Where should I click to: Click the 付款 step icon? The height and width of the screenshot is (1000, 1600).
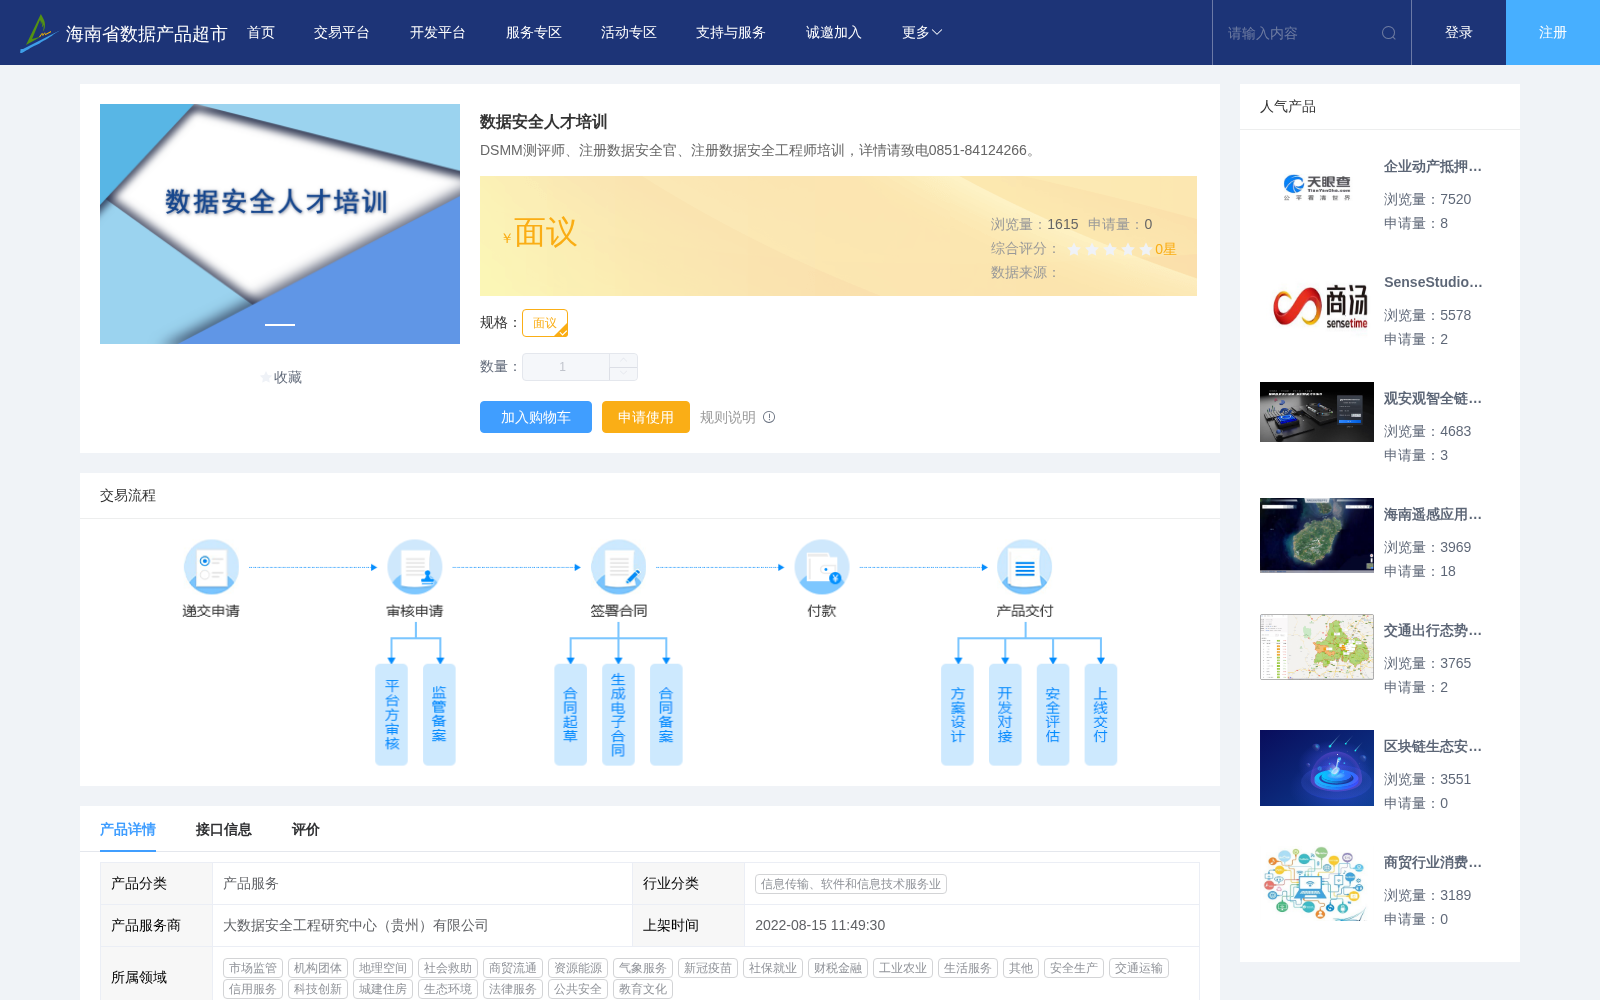[822, 567]
